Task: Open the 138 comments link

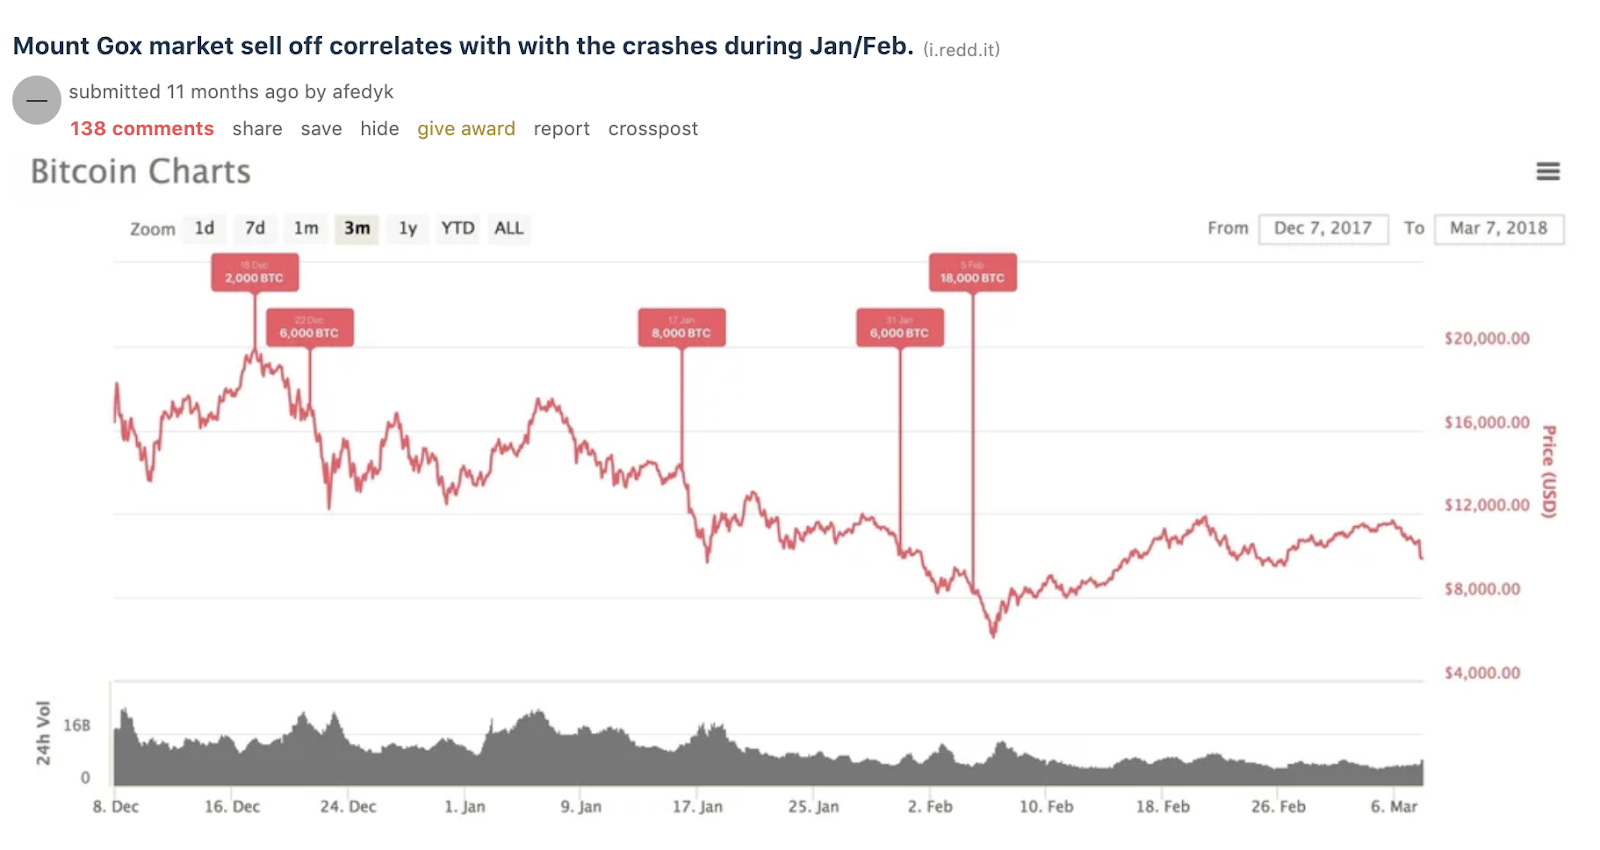Action: tap(142, 129)
